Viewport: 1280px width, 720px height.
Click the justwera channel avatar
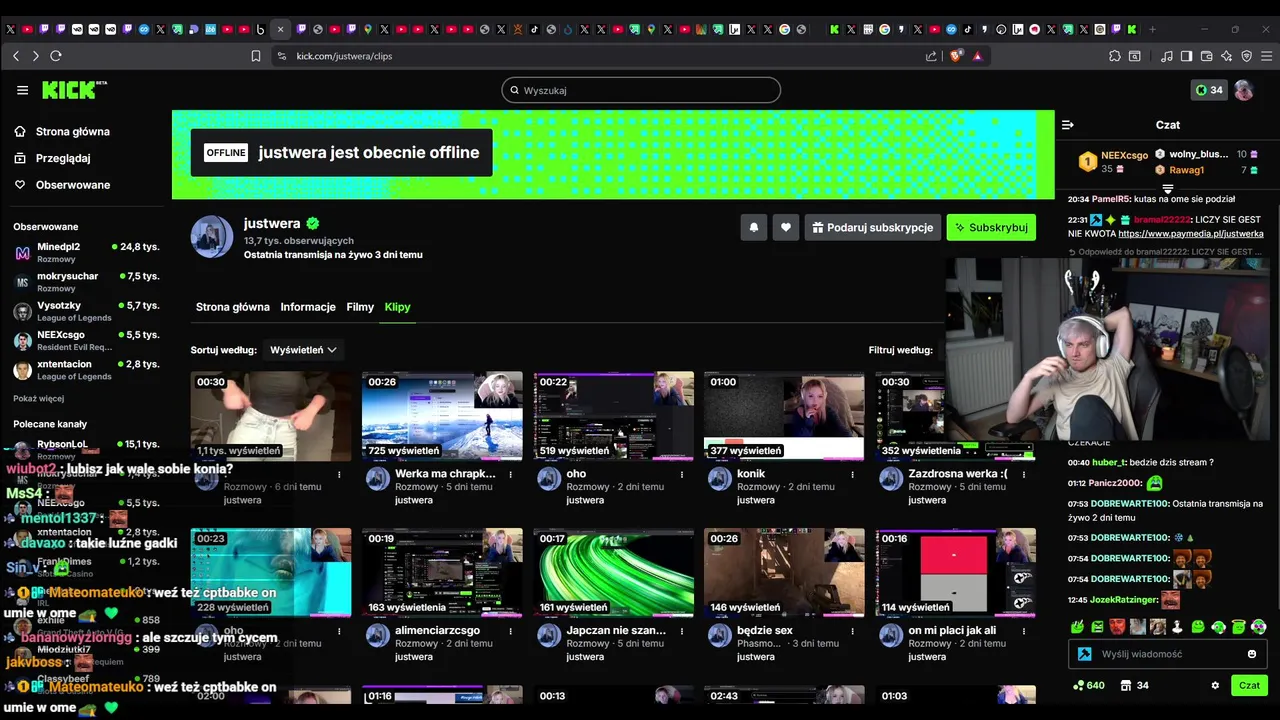pos(212,236)
